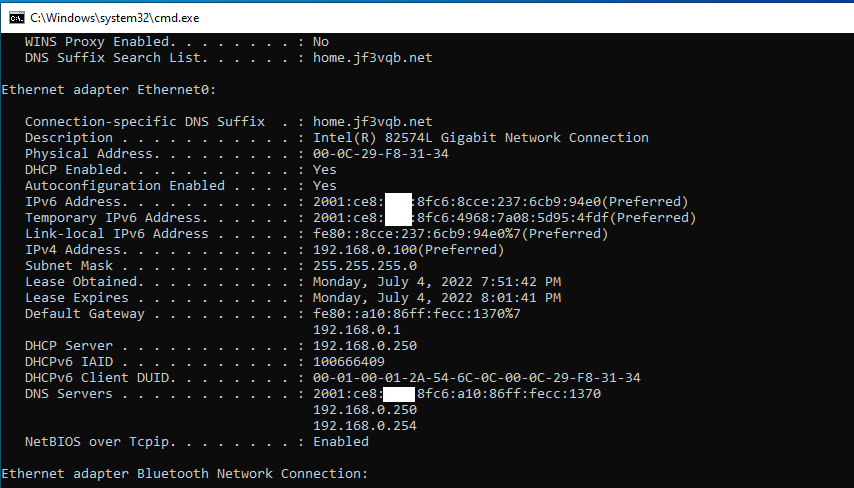Click the window title C:\Windows\system32\cmd.exe
854x488 pixels.
pyautogui.click(x=115, y=18)
